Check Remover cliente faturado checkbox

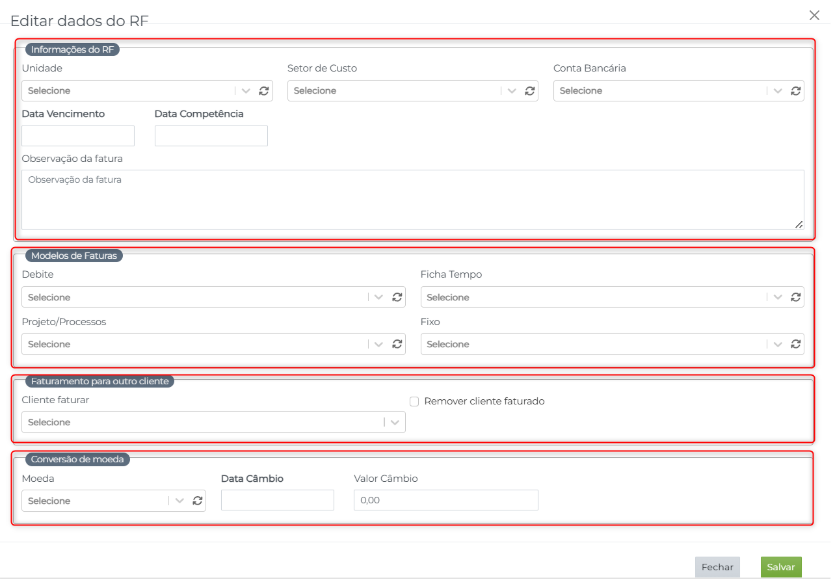pos(414,402)
